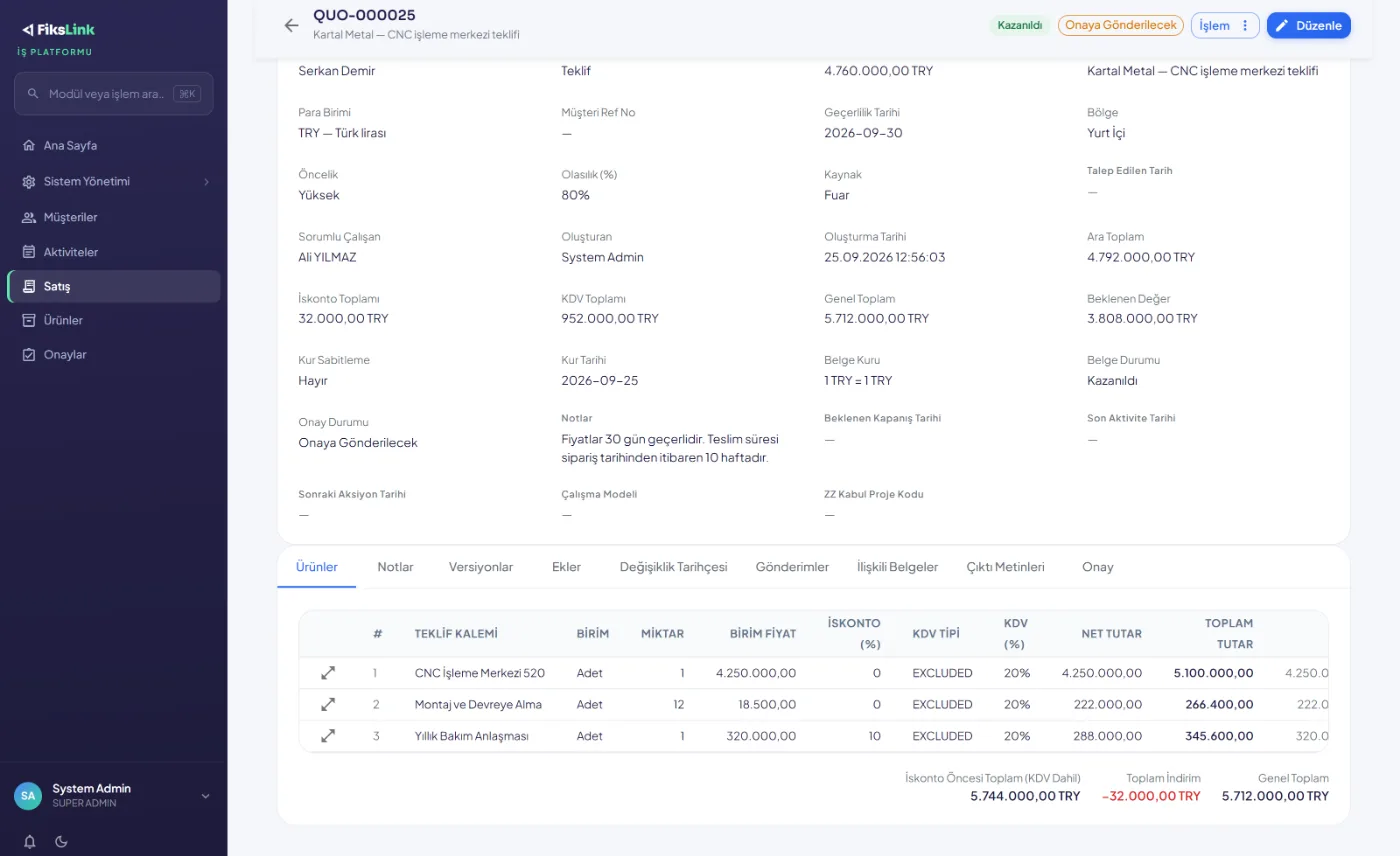Open notifications via the bell icon

(x=30, y=841)
